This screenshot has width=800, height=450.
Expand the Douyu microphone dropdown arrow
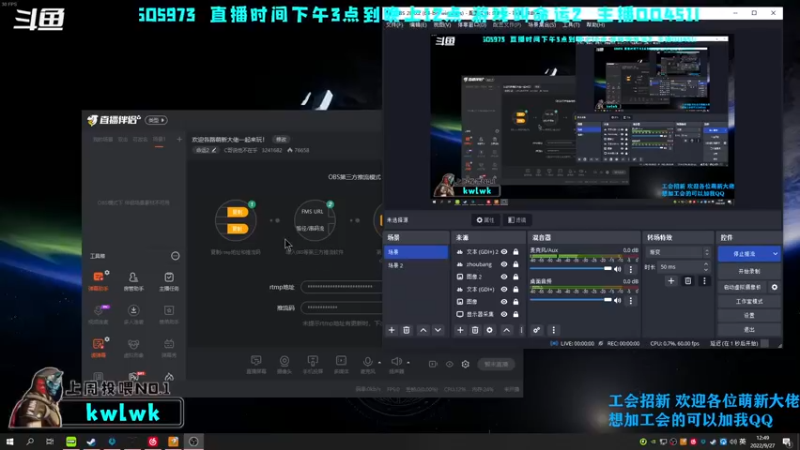click(x=379, y=362)
